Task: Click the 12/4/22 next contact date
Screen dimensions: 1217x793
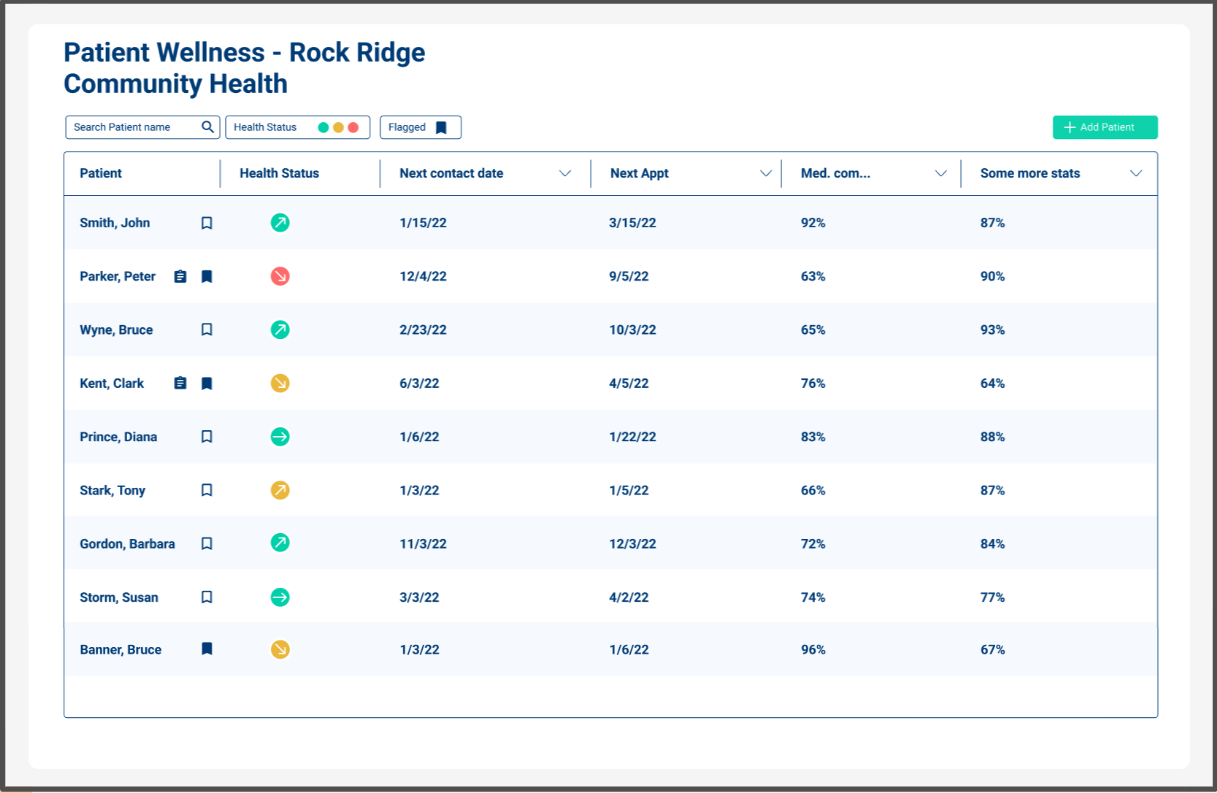Action: tap(423, 276)
